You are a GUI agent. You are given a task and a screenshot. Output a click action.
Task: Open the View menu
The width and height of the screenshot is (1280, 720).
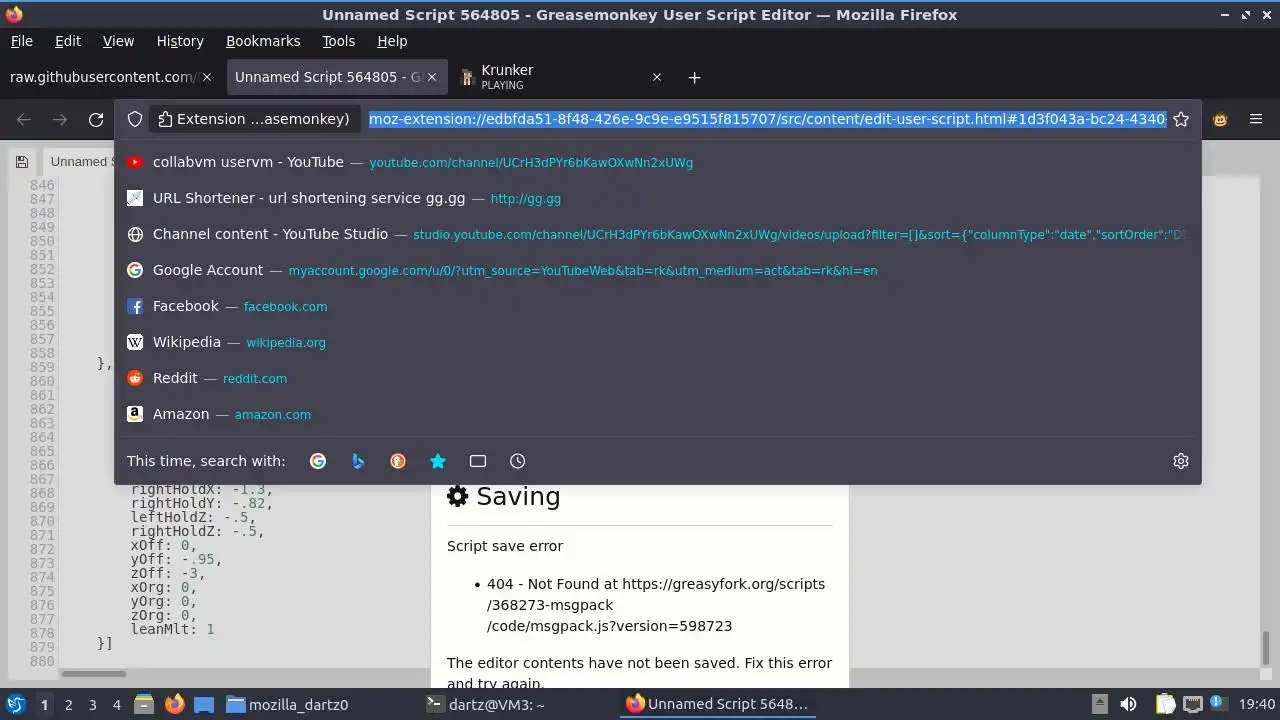[118, 41]
